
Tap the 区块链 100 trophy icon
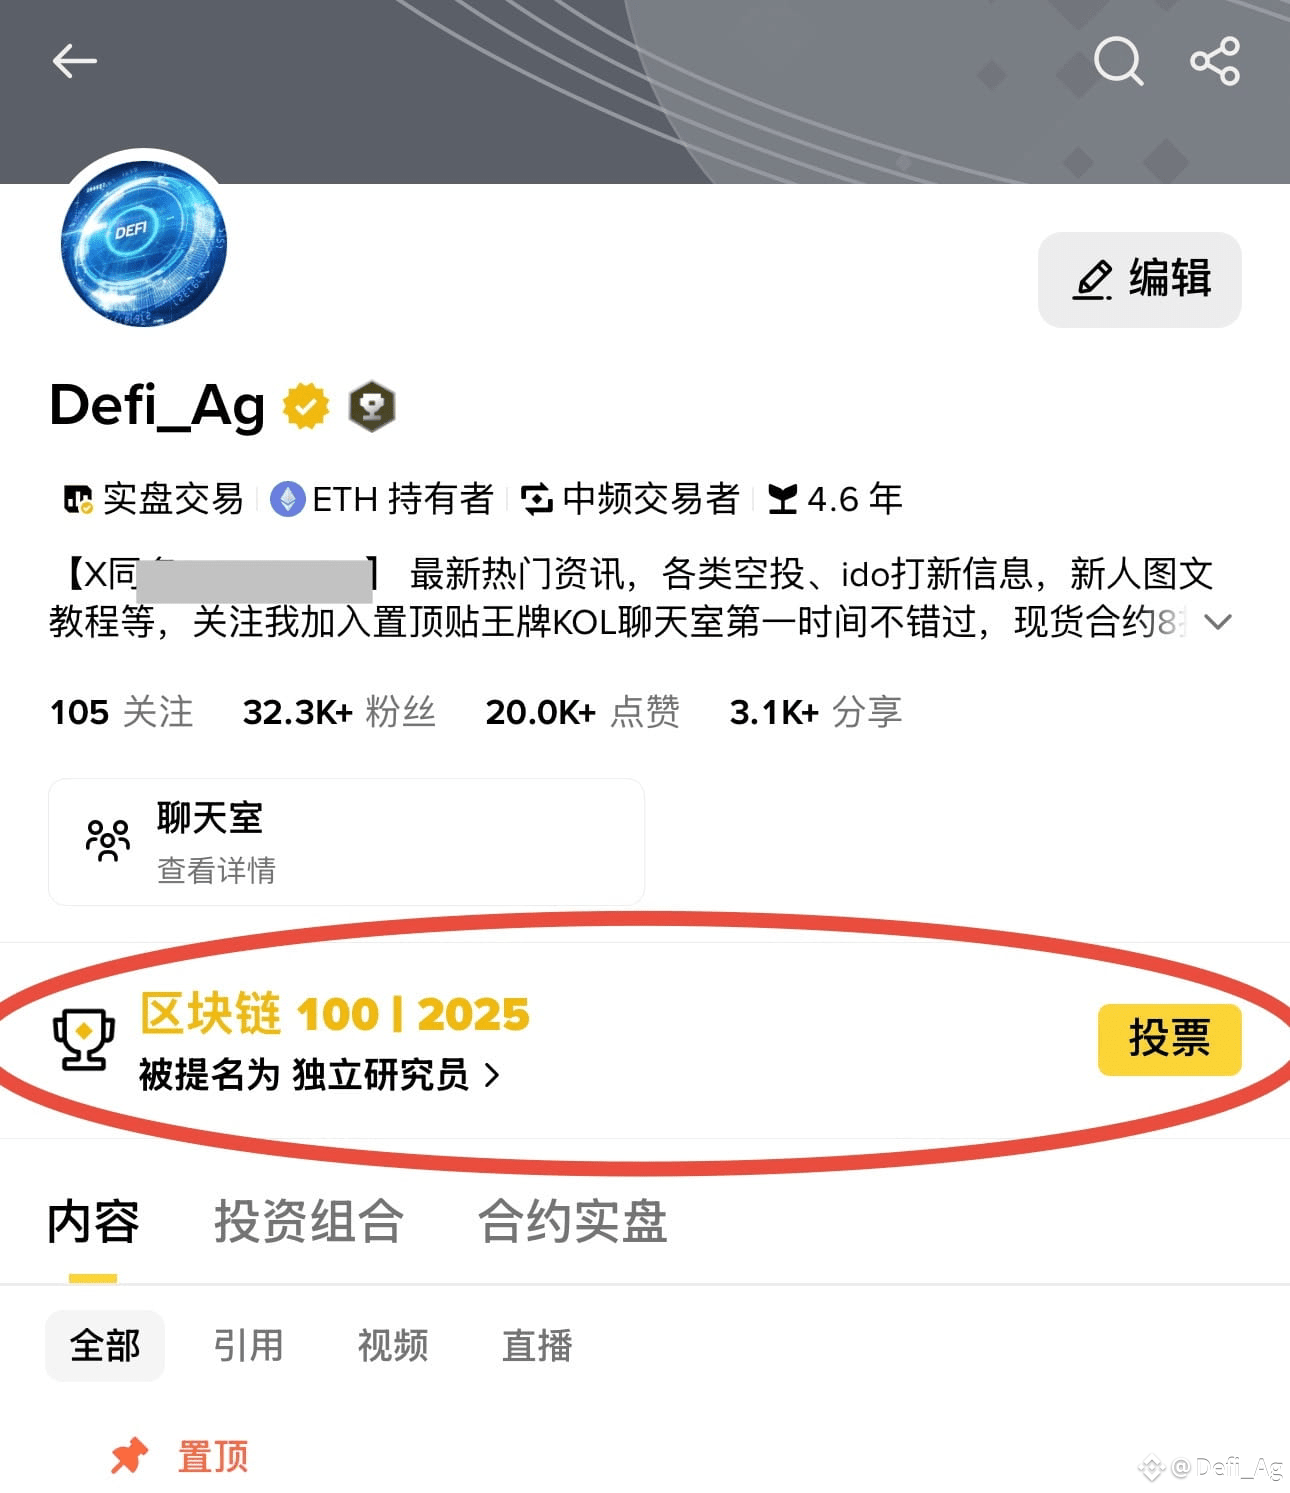83,1039
